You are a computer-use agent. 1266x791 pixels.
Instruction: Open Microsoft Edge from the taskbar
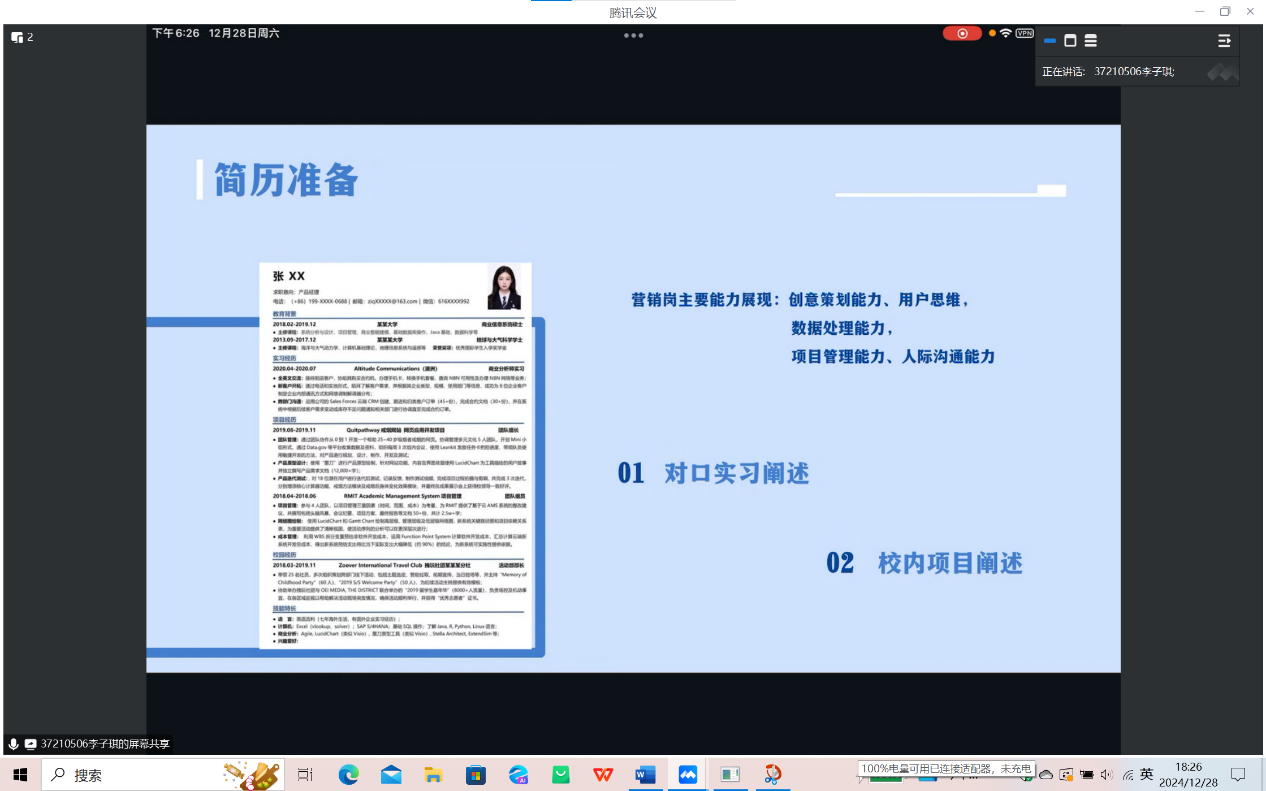pyautogui.click(x=348, y=774)
